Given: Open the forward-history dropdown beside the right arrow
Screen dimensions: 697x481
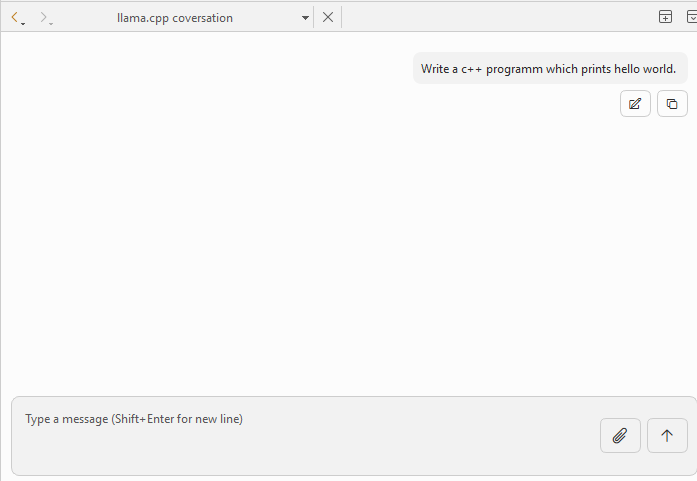Looking at the screenshot, I should tap(51, 23).
